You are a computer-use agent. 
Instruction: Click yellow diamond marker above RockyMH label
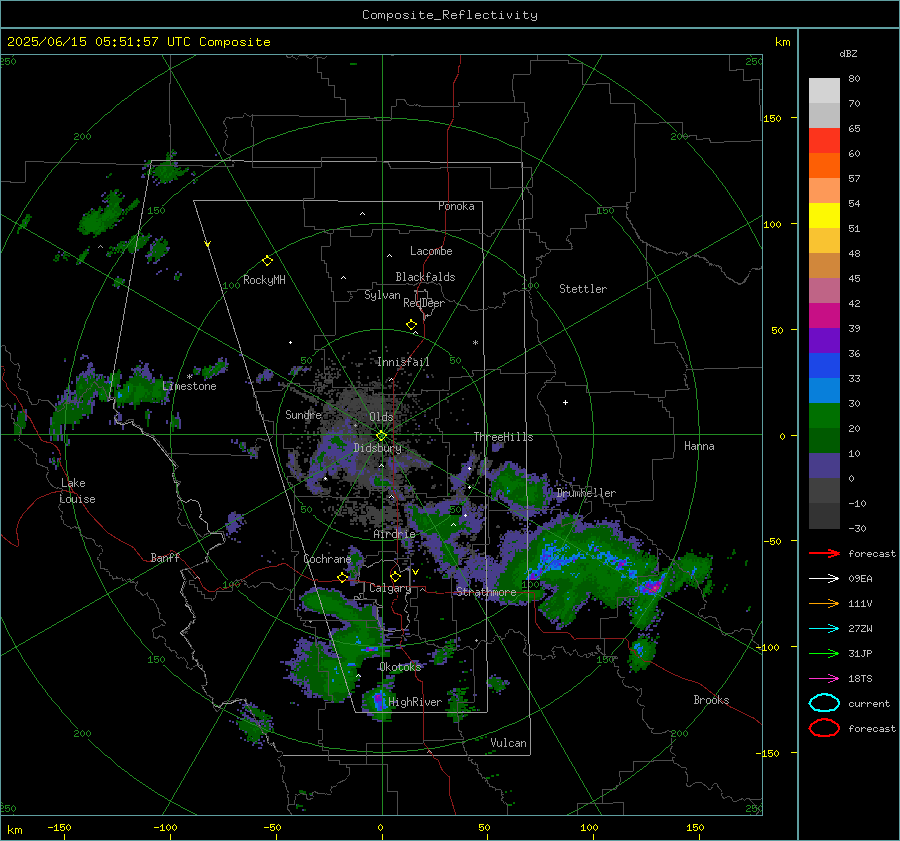click(267, 261)
